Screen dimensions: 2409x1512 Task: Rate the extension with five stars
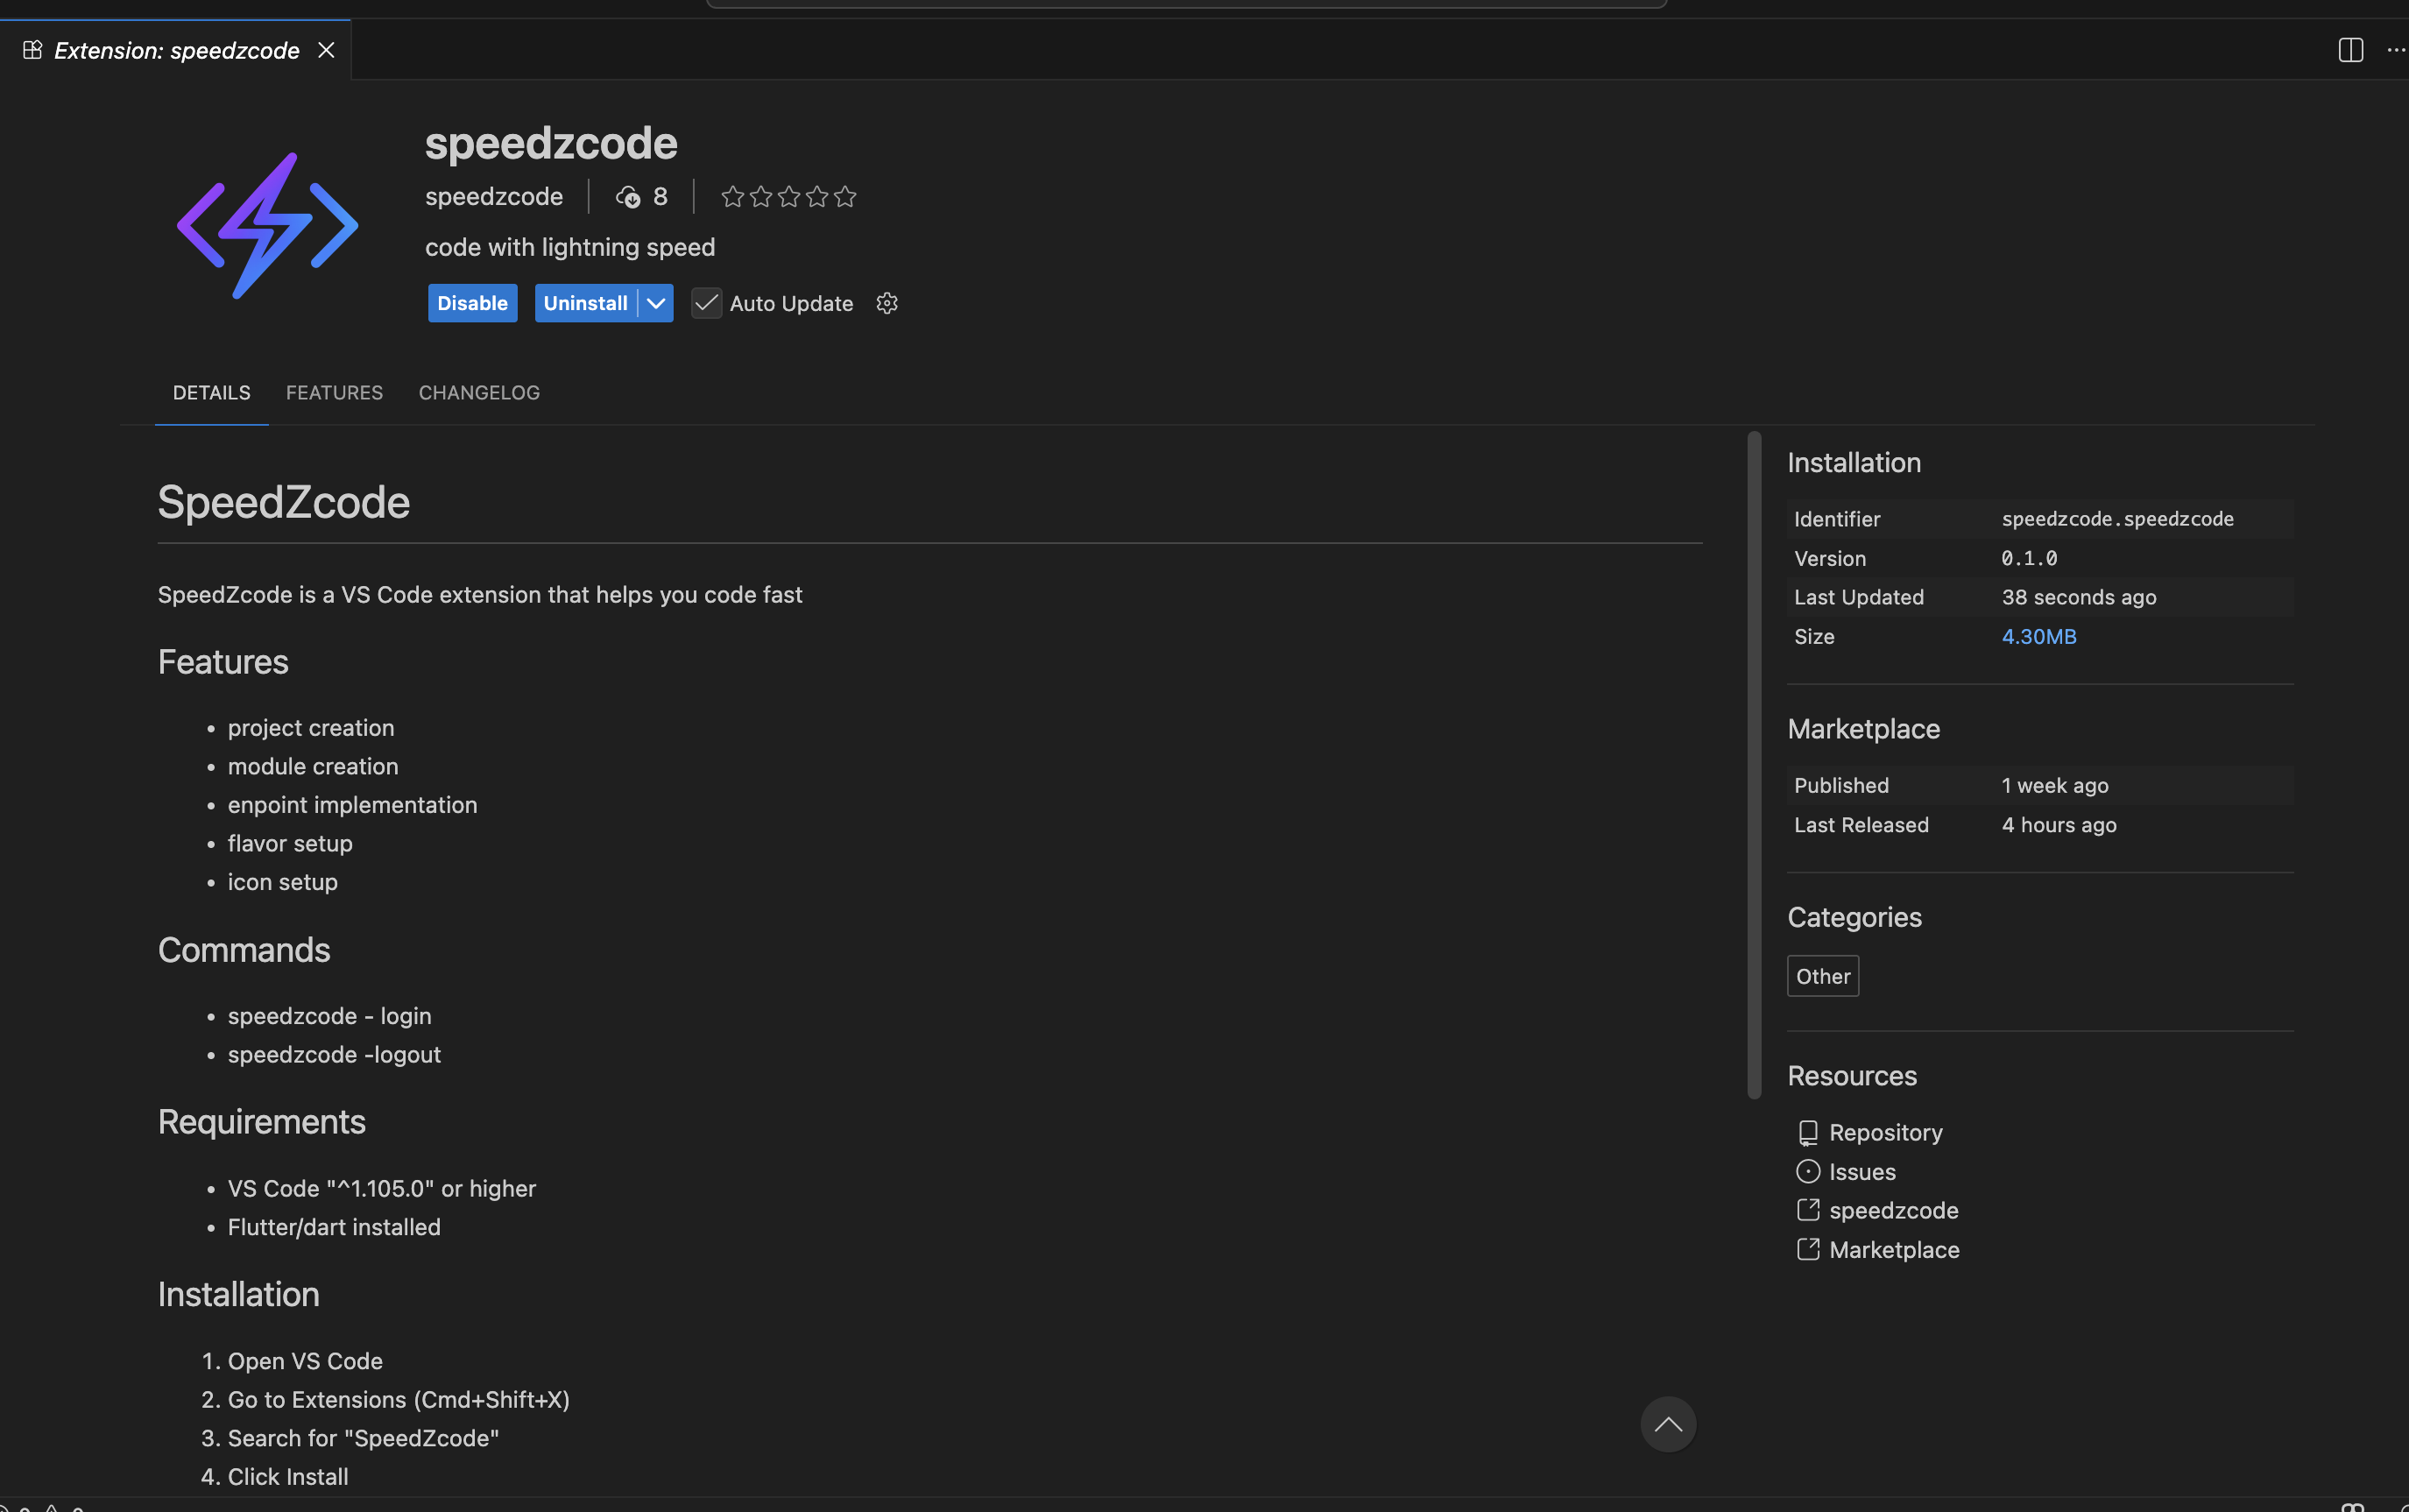point(845,196)
